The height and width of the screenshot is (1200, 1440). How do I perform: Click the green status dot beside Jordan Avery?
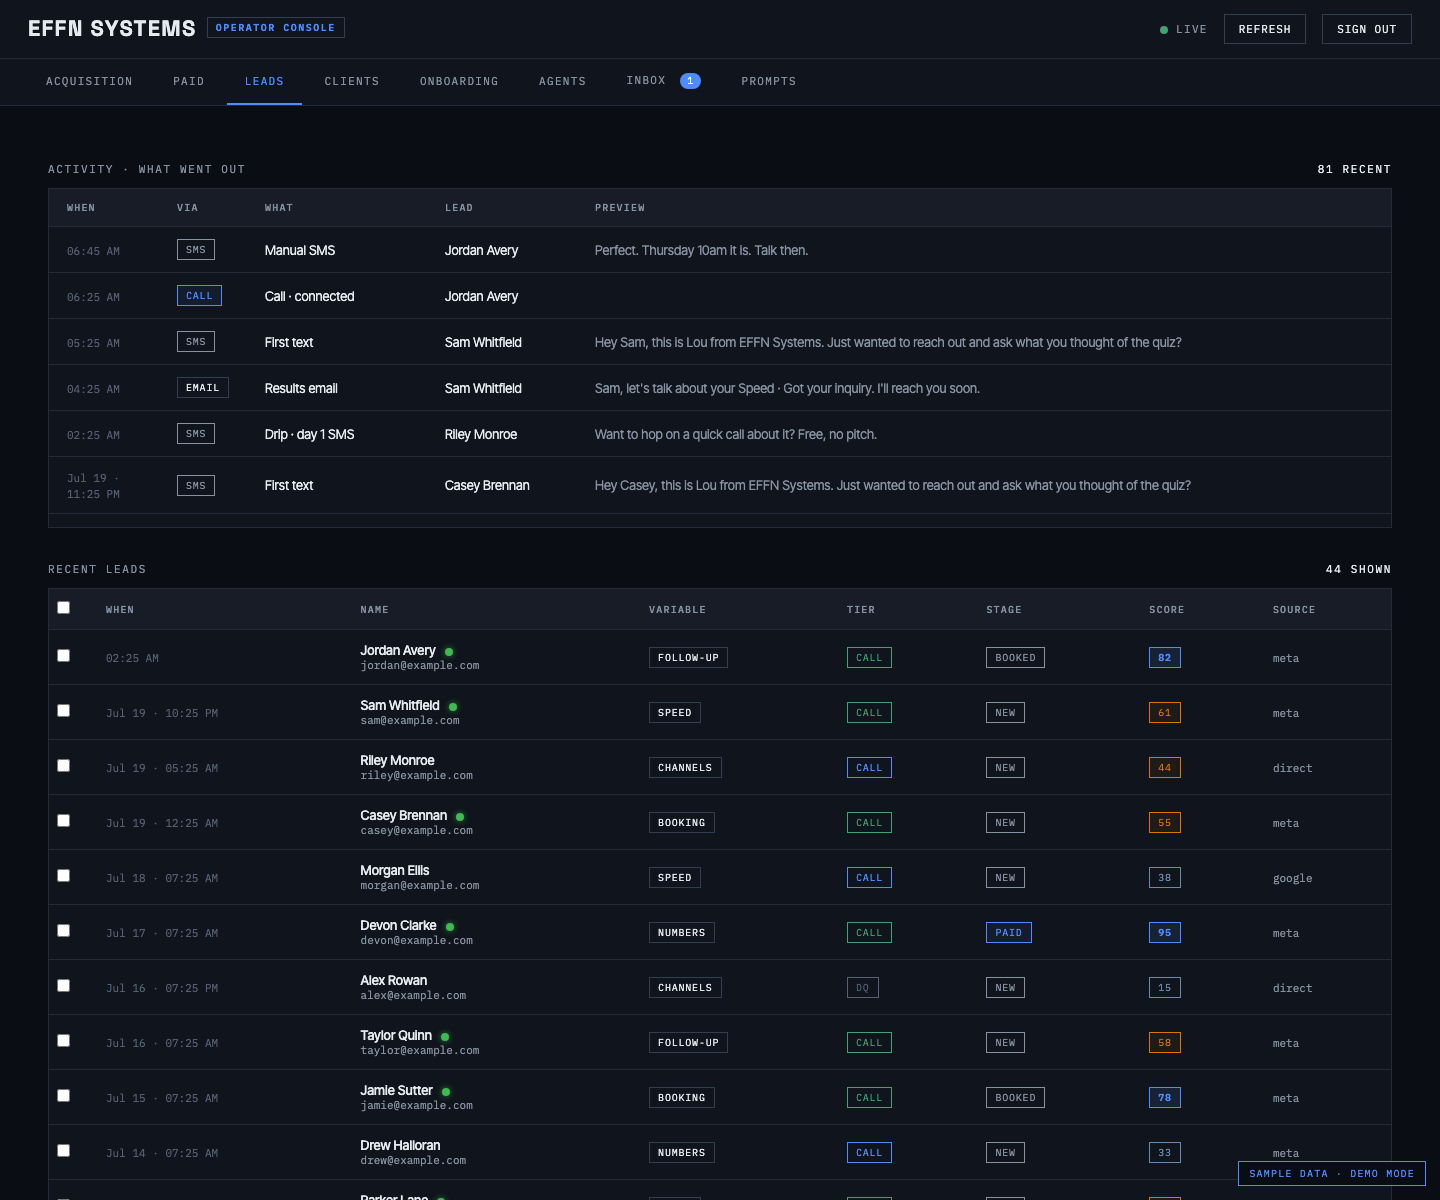(x=449, y=652)
